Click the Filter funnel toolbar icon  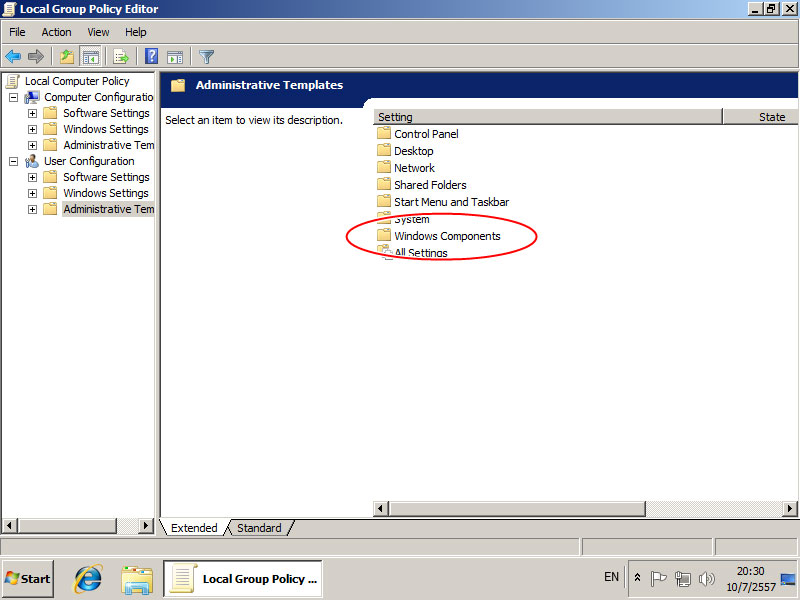click(206, 57)
